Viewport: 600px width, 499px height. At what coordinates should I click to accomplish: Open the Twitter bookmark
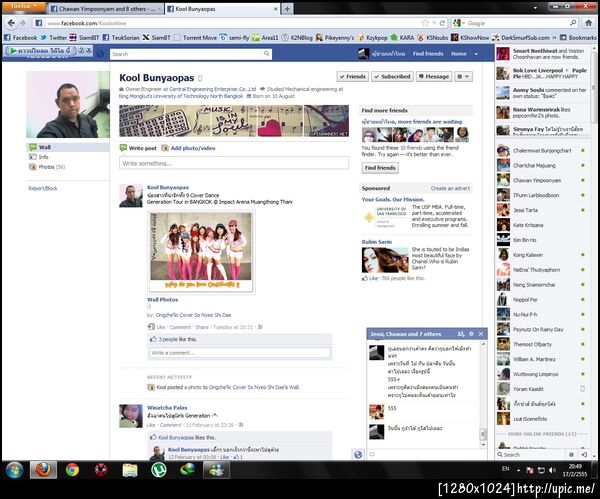pyautogui.click(x=54, y=38)
